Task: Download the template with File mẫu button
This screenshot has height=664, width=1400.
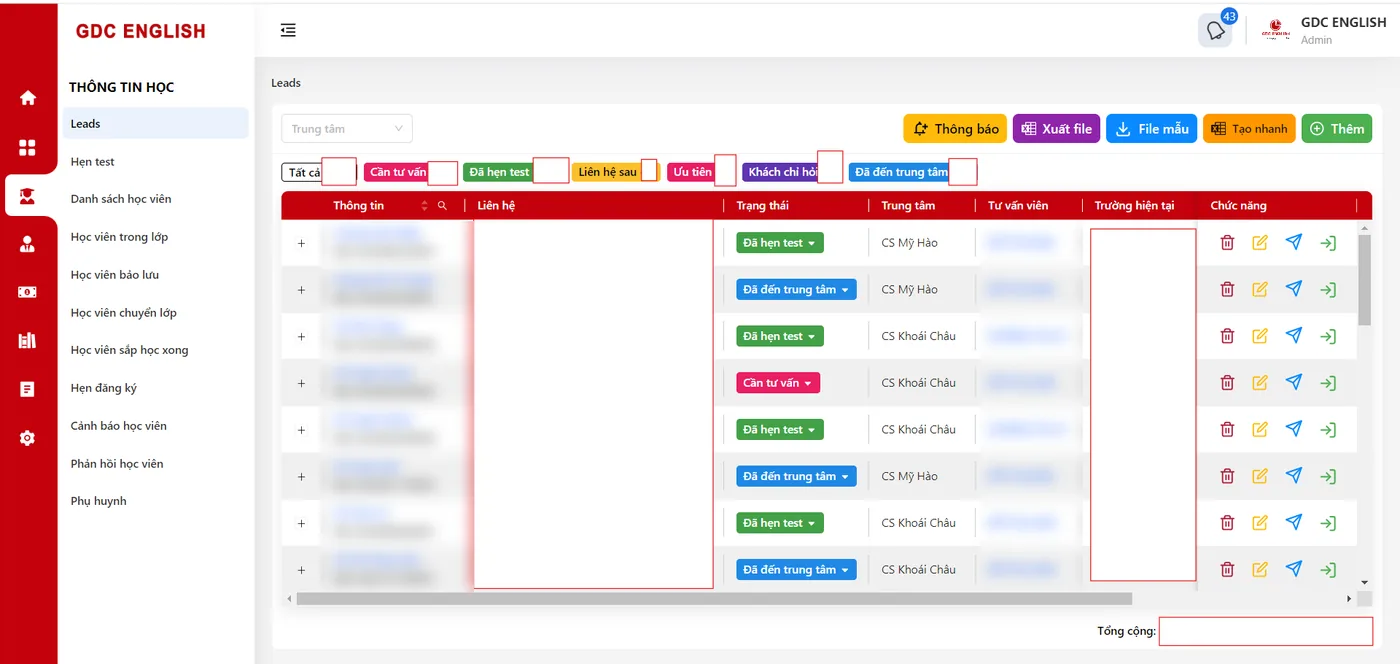Action: click(x=1151, y=129)
